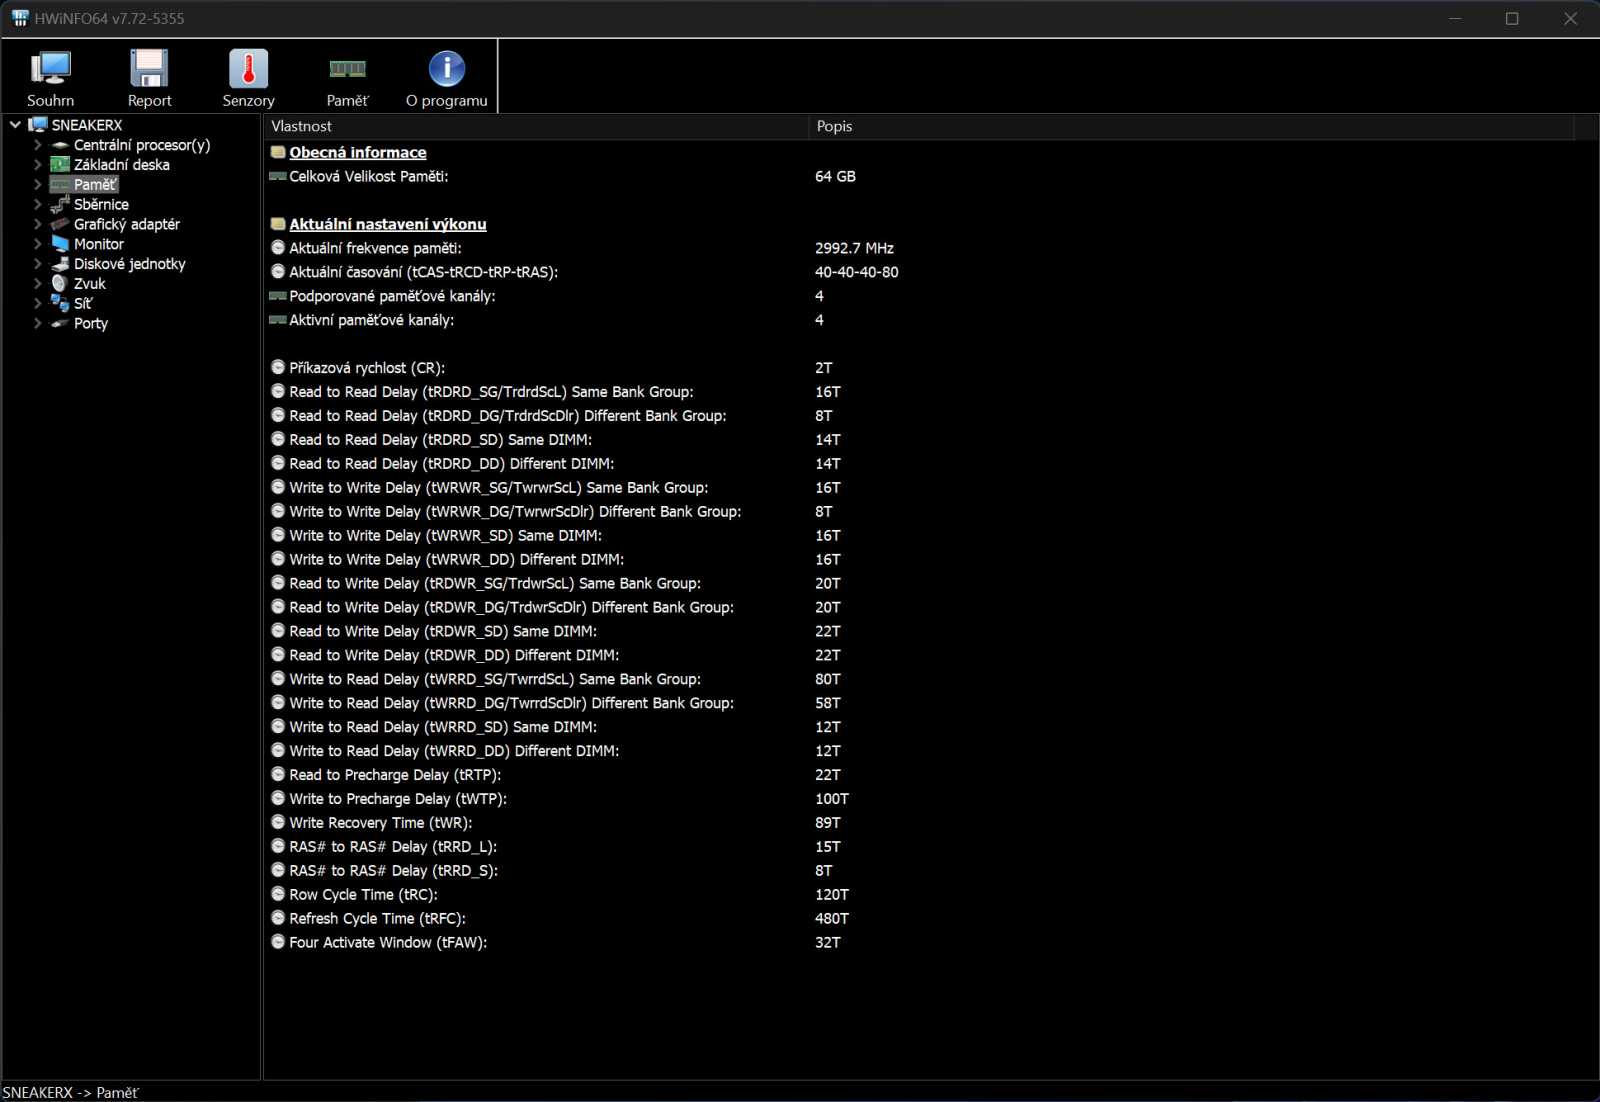Click the Diskové jednotky drive icon
The image size is (1600, 1102).
click(60, 264)
